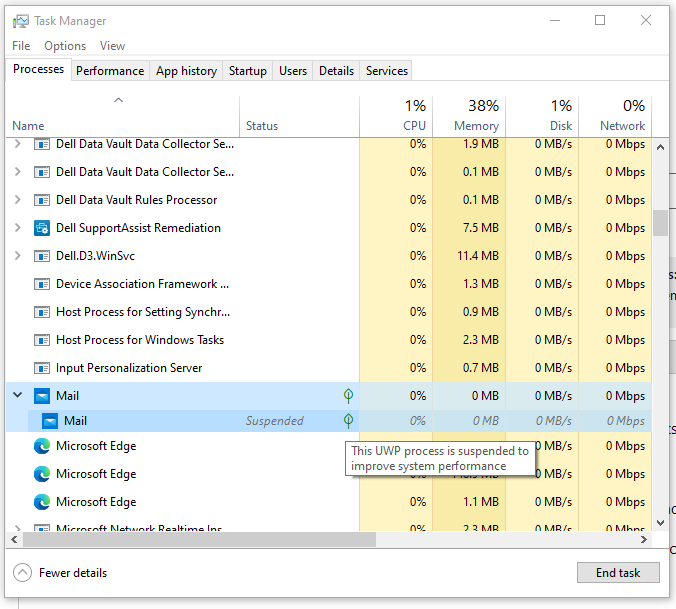The width and height of the screenshot is (676, 609).
Task: Minimize the Task Manager window
Action: click(555, 20)
